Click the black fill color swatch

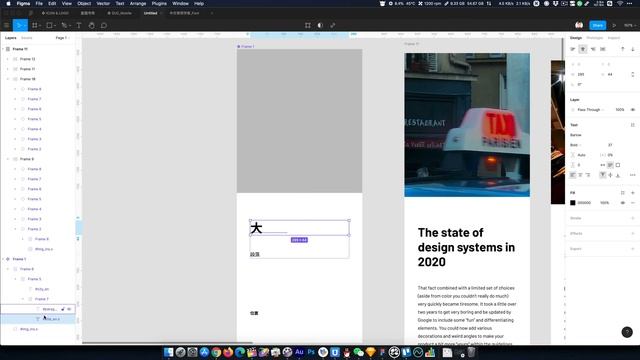point(573,203)
